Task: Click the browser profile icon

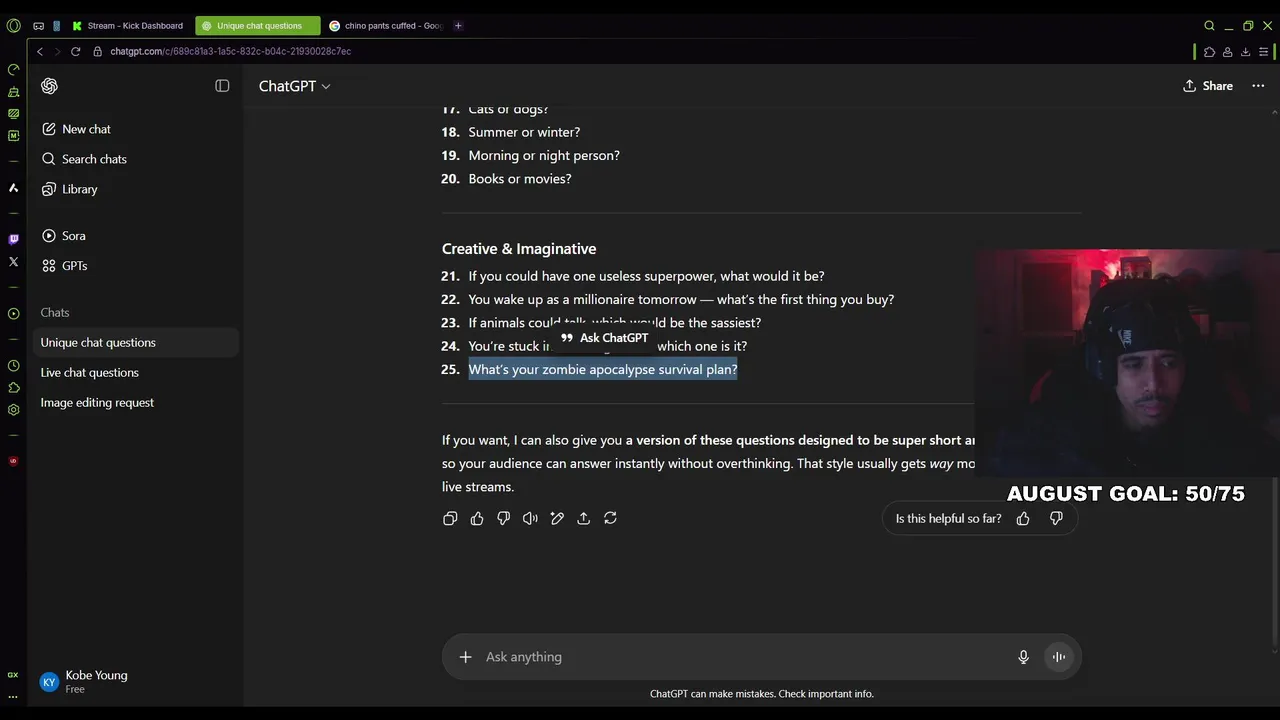Action: (1227, 51)
